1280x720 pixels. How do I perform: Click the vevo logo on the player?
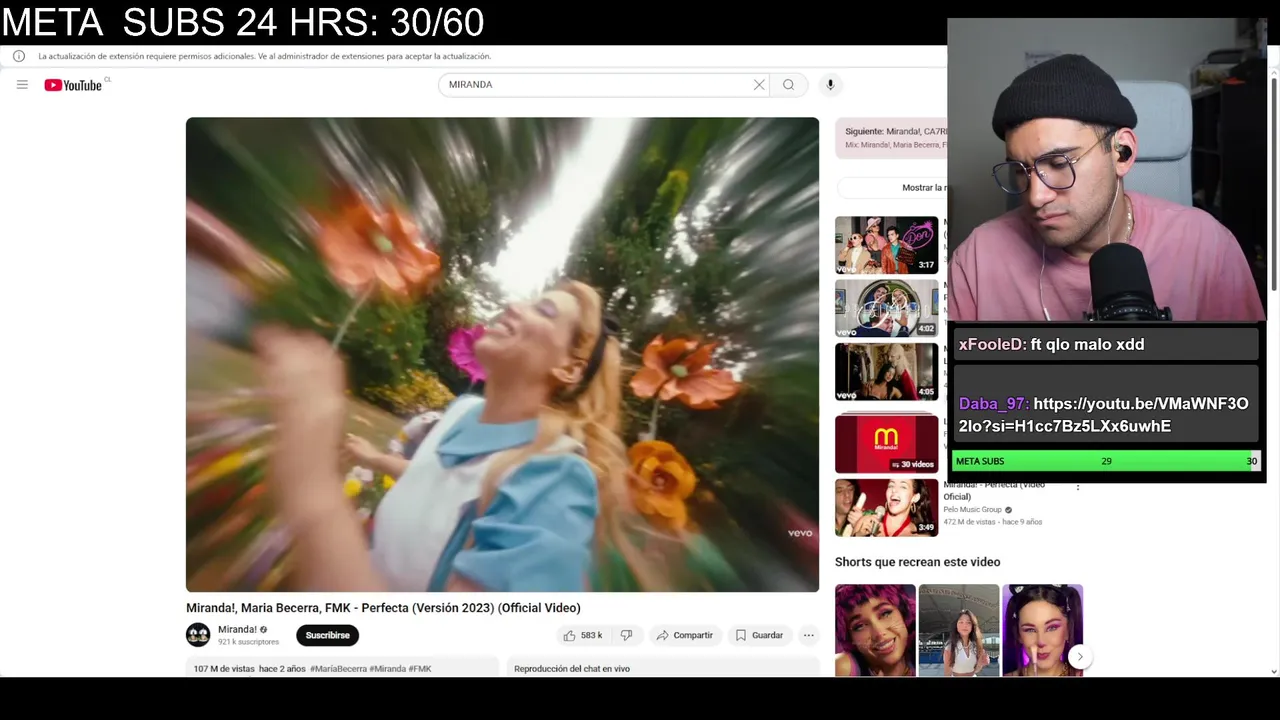[800, 533]
